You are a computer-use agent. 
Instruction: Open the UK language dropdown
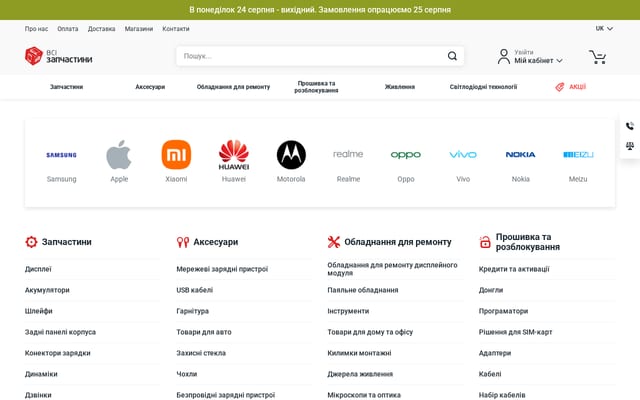pos(604,29)
